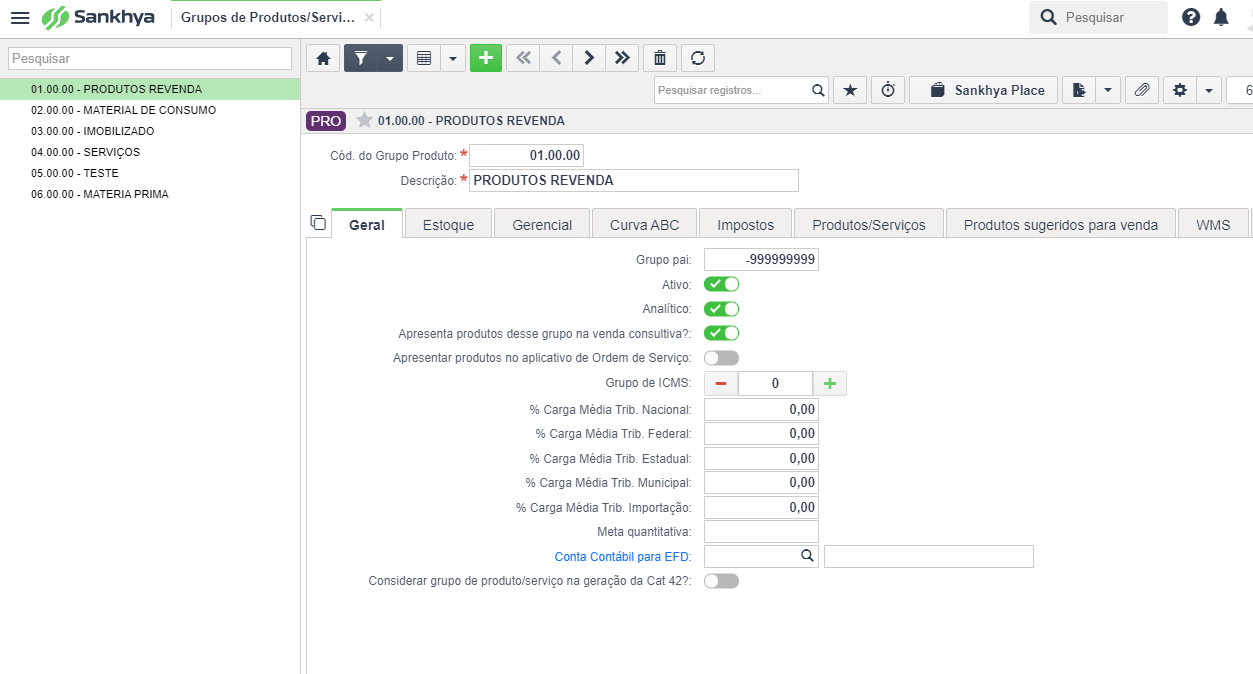
Task: Open attachments with the paperclip icon
Action: pos(1142,90)
